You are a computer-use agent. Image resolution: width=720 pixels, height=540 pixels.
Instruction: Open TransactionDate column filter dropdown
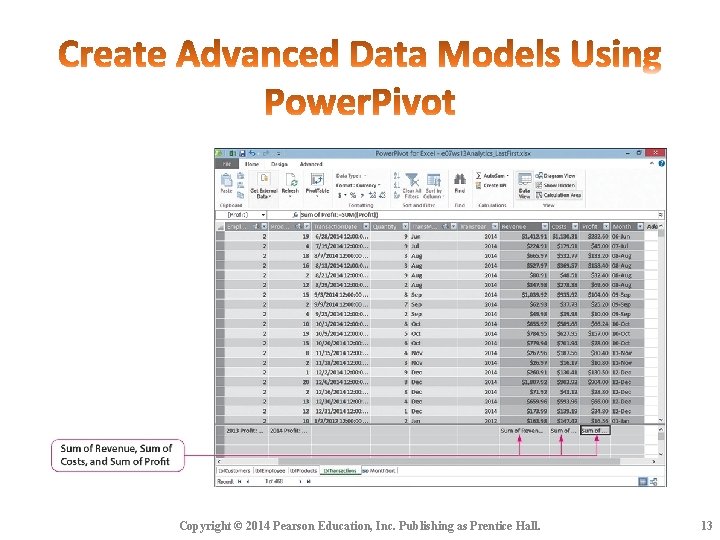tap(366, 226)
